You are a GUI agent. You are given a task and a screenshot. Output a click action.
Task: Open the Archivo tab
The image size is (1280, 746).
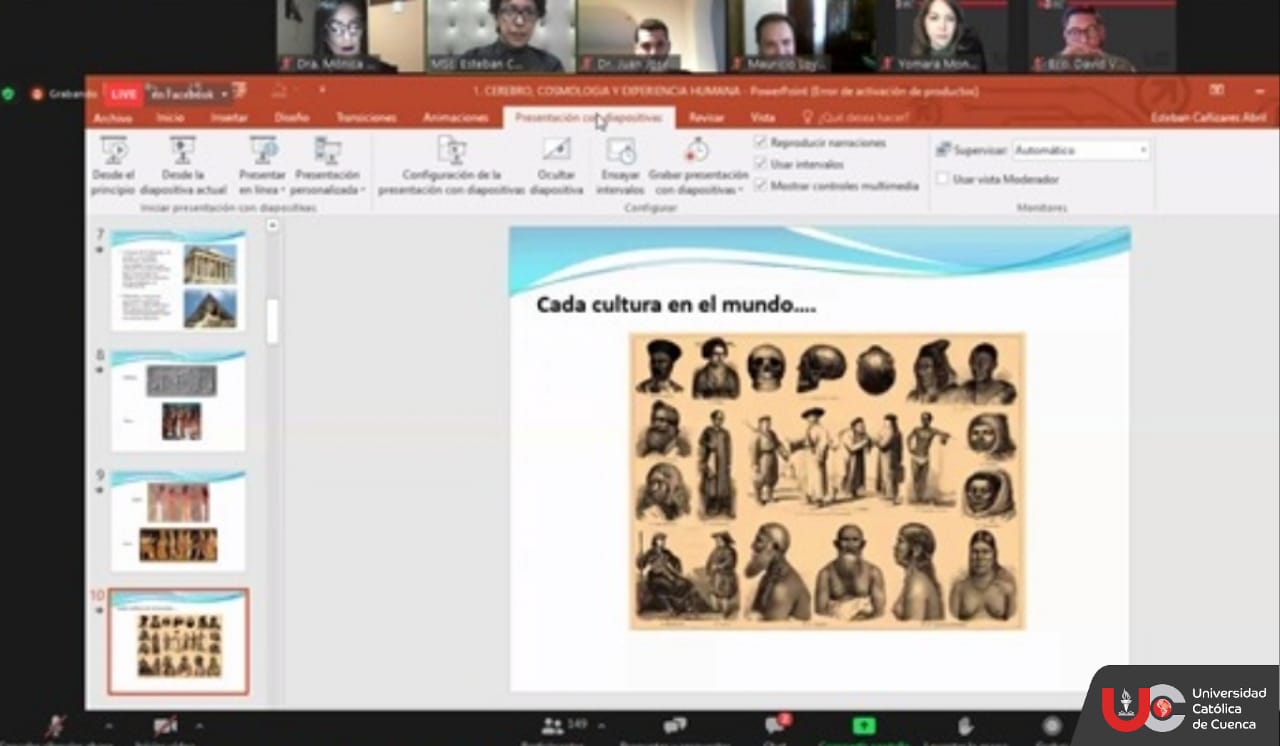[x=113, y=118]
